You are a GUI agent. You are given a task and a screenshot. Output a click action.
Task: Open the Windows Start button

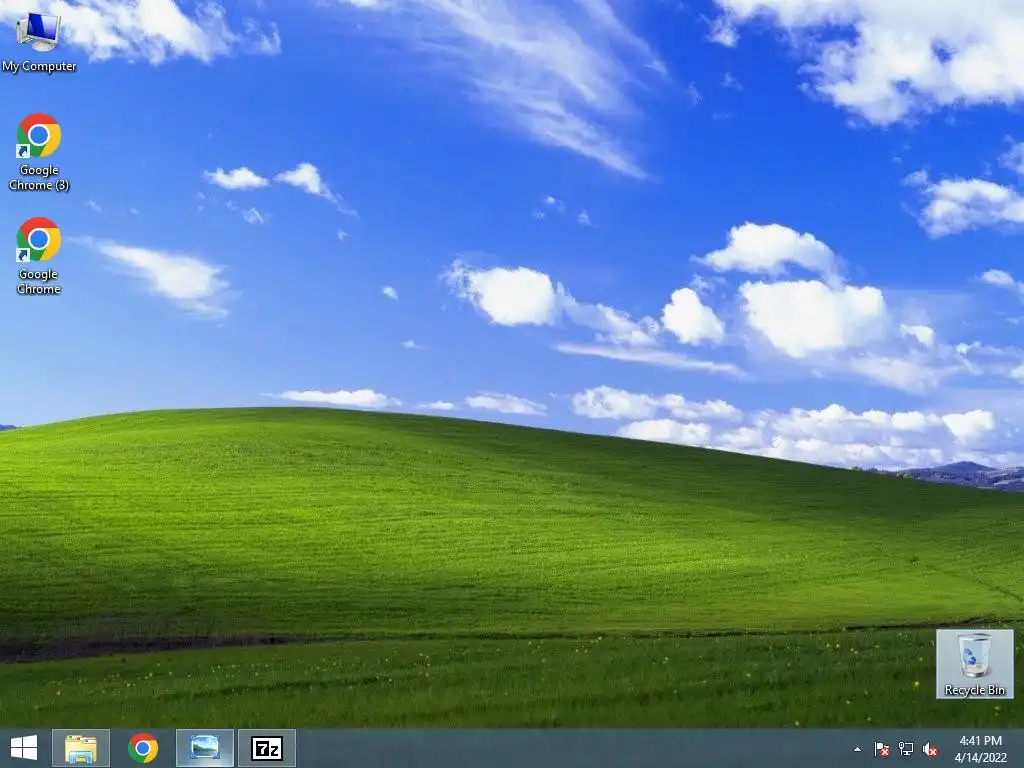point(24,748)
